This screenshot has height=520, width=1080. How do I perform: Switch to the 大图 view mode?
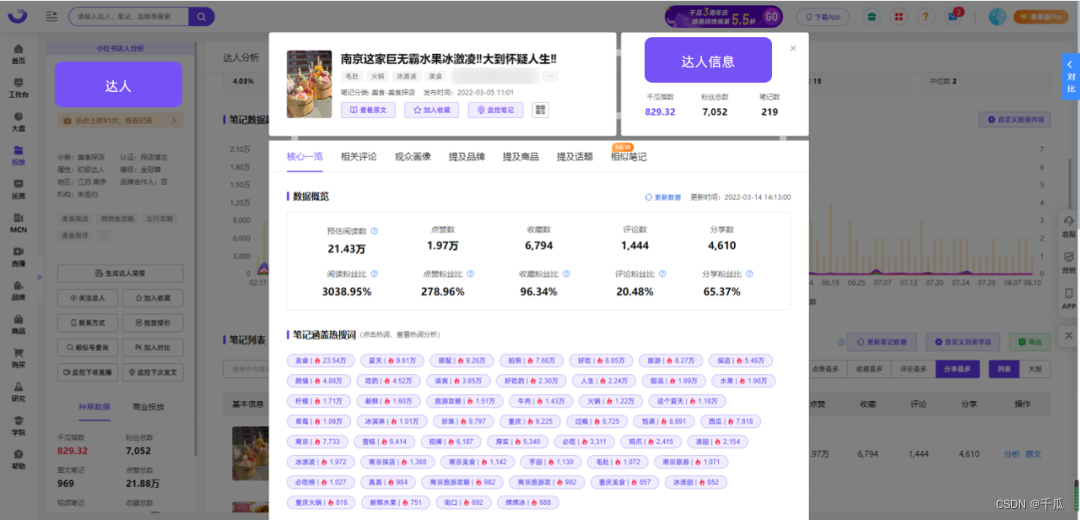pyautogui.click(x=1034, y=369)
